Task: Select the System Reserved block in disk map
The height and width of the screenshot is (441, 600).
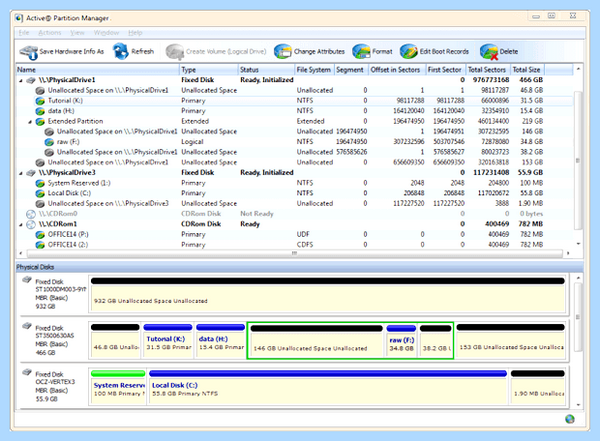Action: (x=118, y=387)
